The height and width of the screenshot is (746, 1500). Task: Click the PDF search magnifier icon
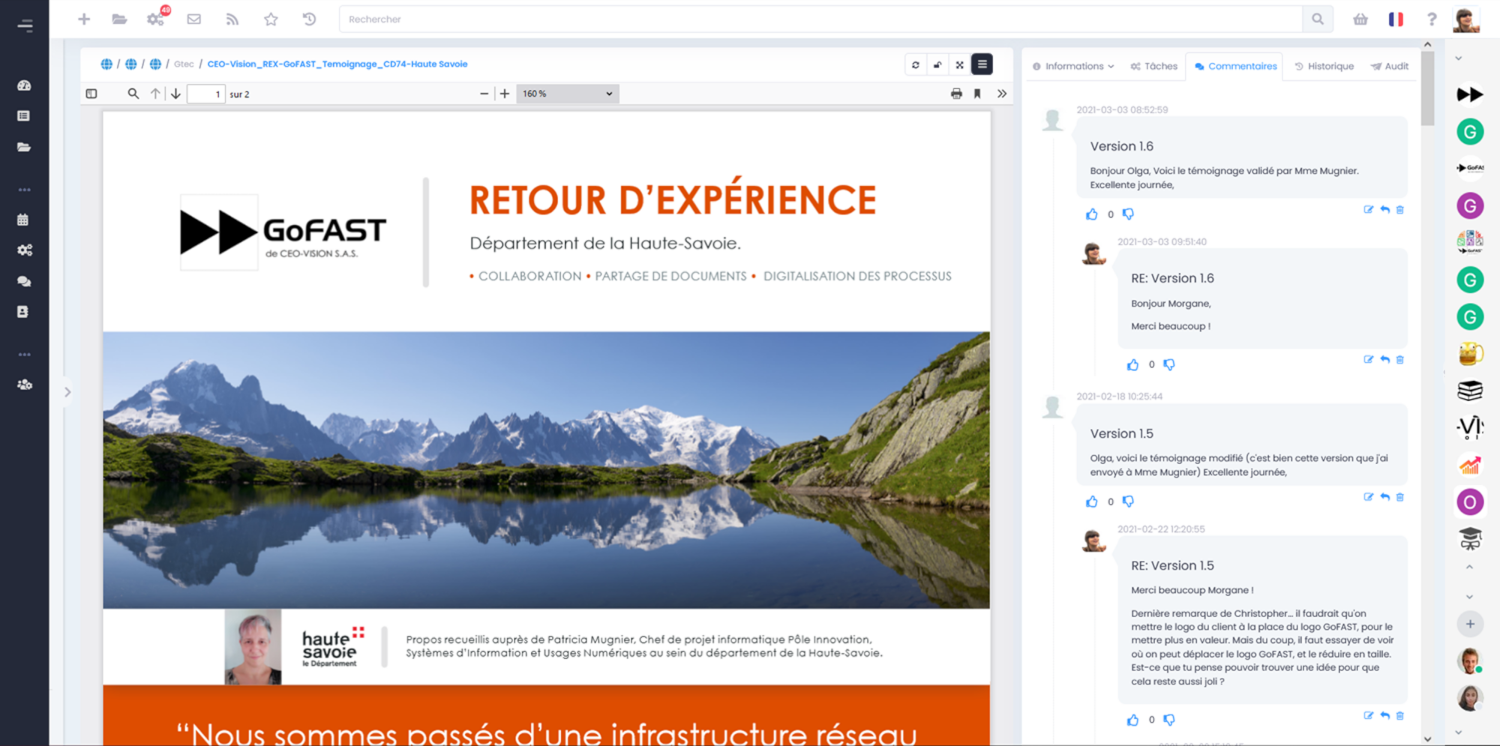tap(133, 94)
